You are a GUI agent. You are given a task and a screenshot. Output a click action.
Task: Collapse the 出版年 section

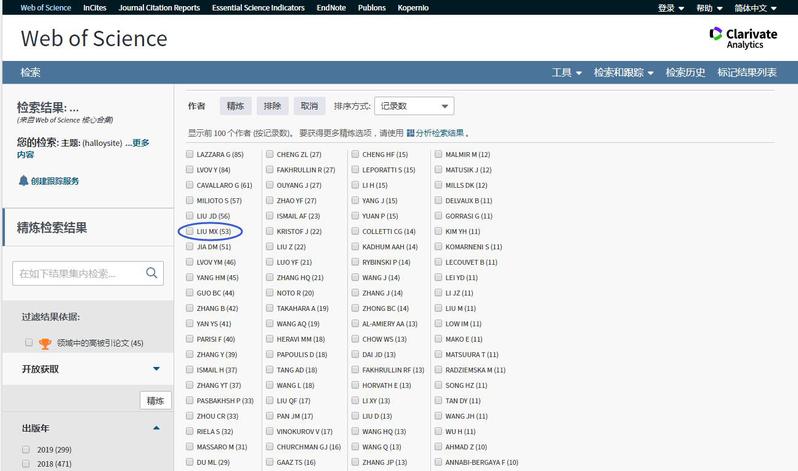pos(156,428)
